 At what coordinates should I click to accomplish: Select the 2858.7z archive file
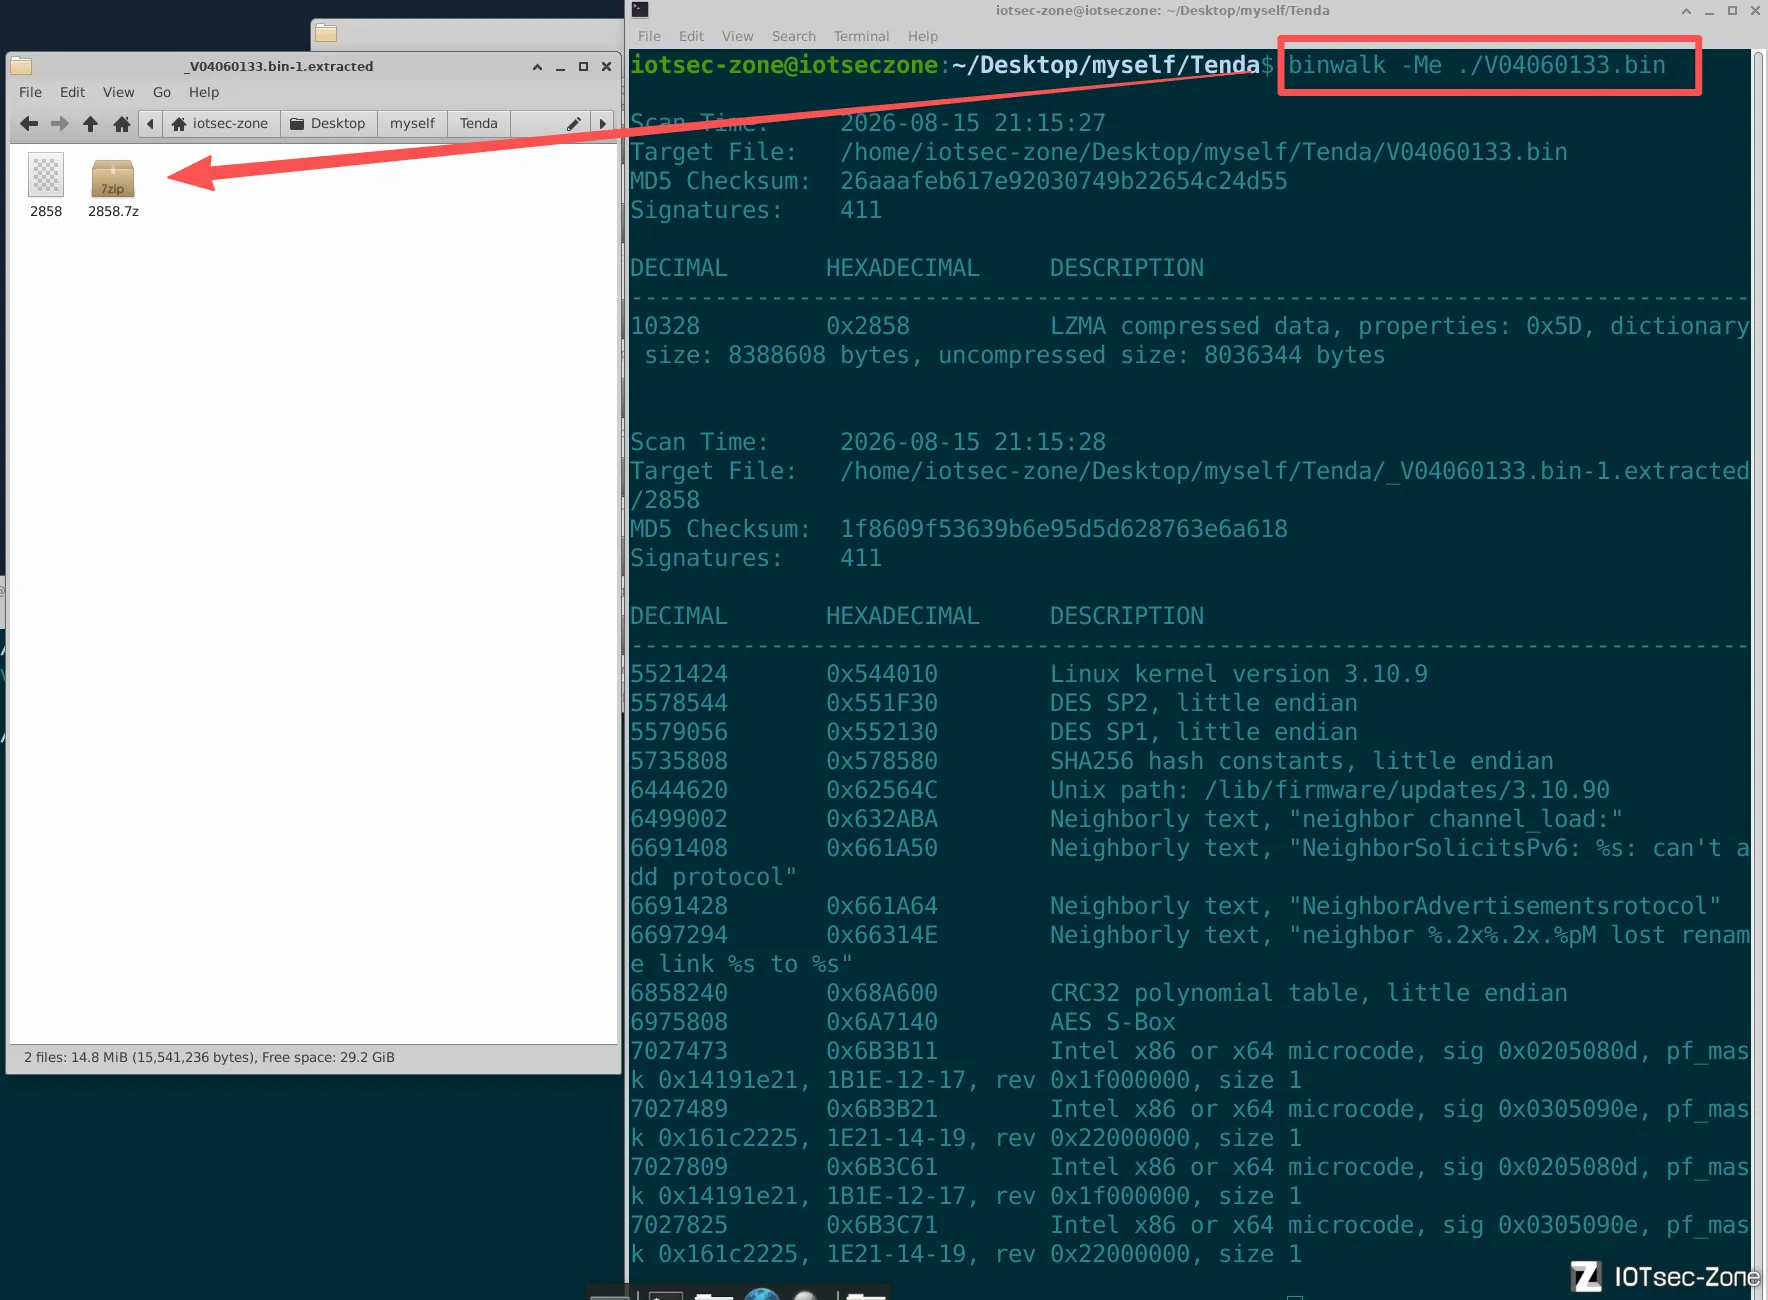click(x=113, y=188)
